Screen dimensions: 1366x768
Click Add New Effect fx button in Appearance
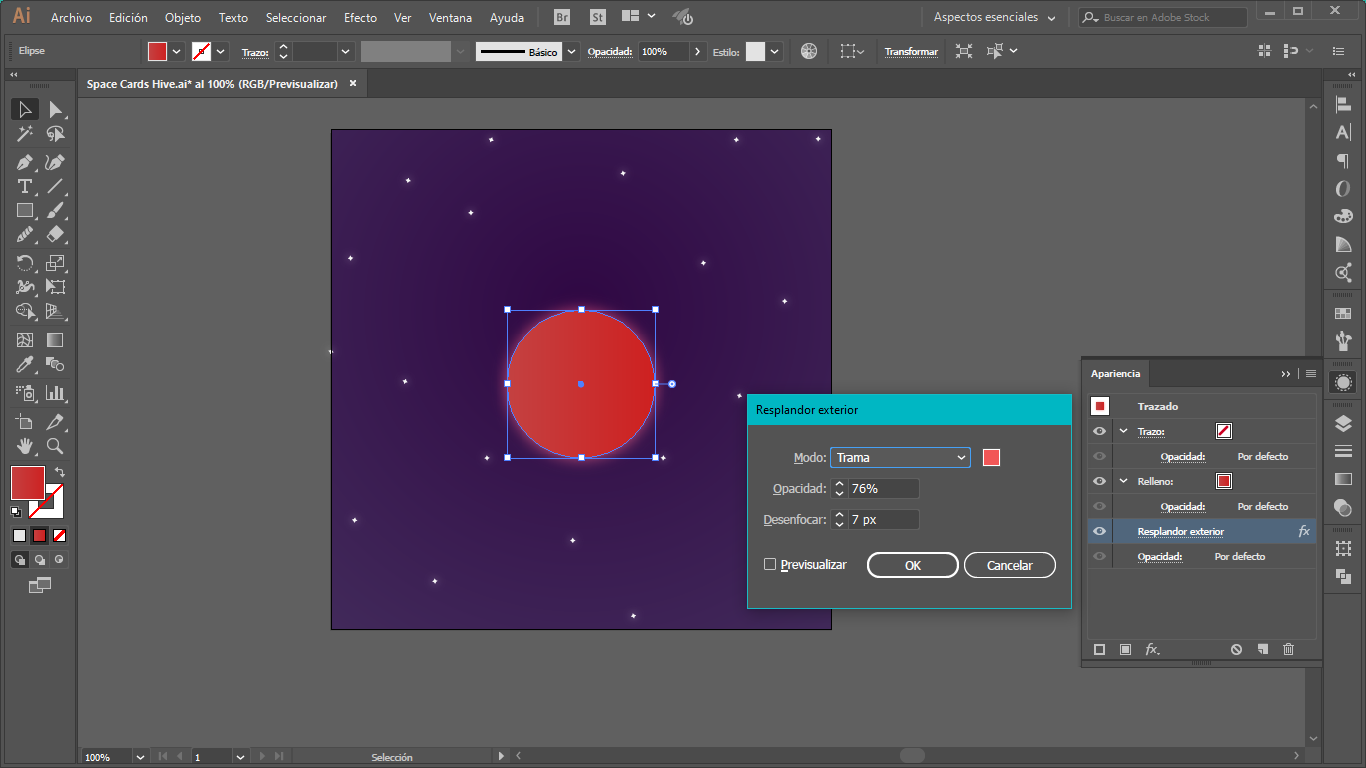pyautogui.click(x=1152, y=649)
